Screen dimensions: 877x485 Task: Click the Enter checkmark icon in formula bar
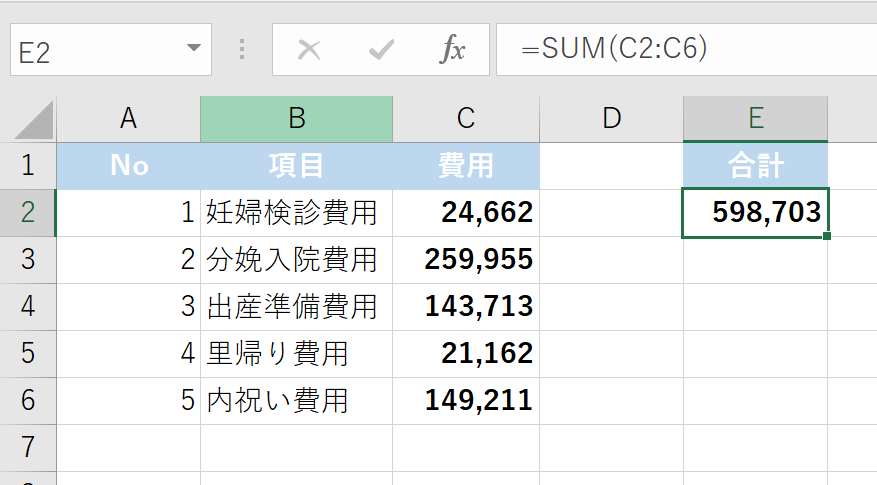pyautogui.click(x=381, y=50)
